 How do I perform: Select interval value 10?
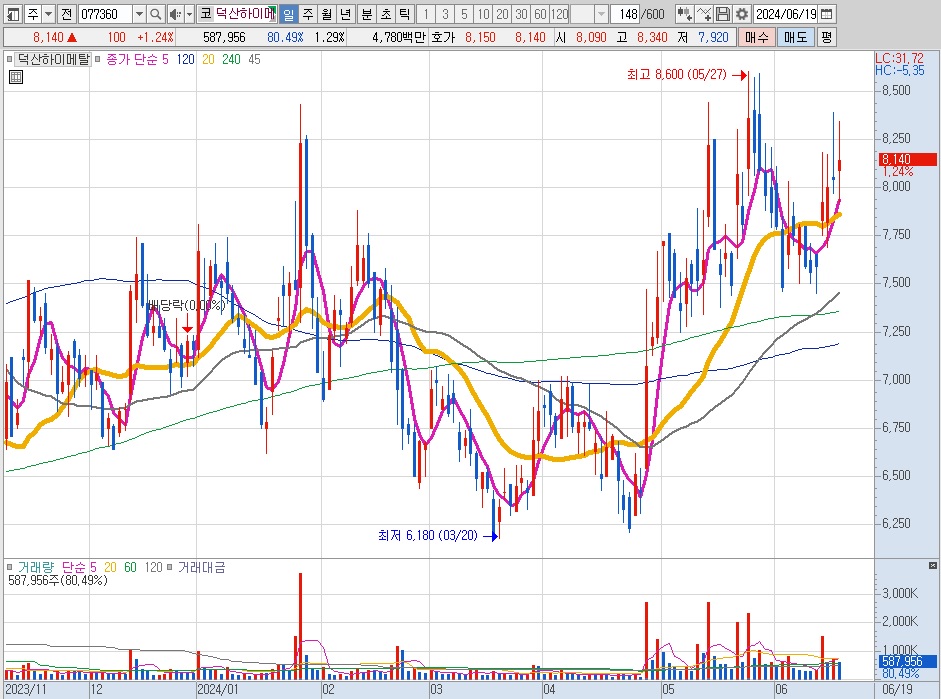(483, 14)
